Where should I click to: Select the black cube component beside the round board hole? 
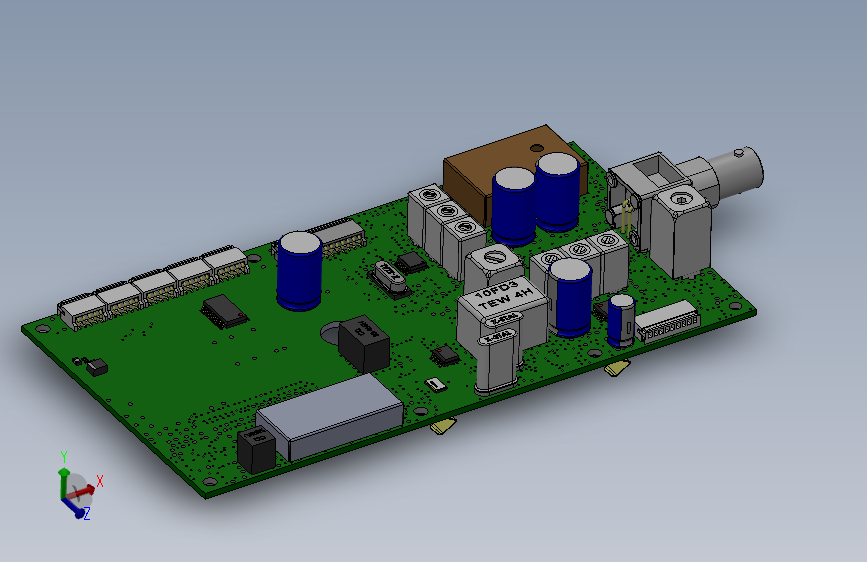pos(364,343)
